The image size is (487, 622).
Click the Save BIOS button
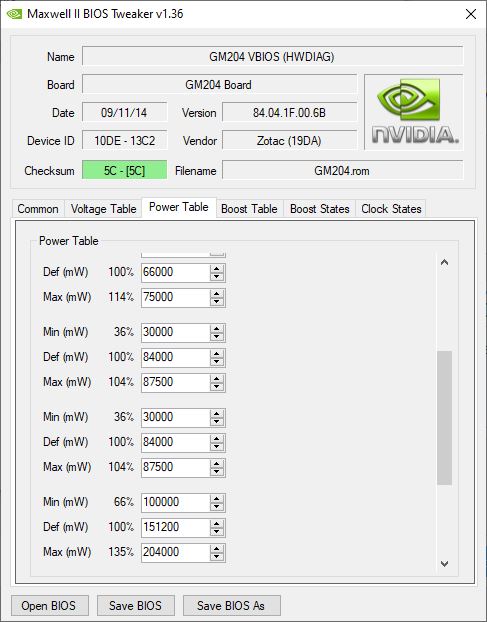[136, 606]
